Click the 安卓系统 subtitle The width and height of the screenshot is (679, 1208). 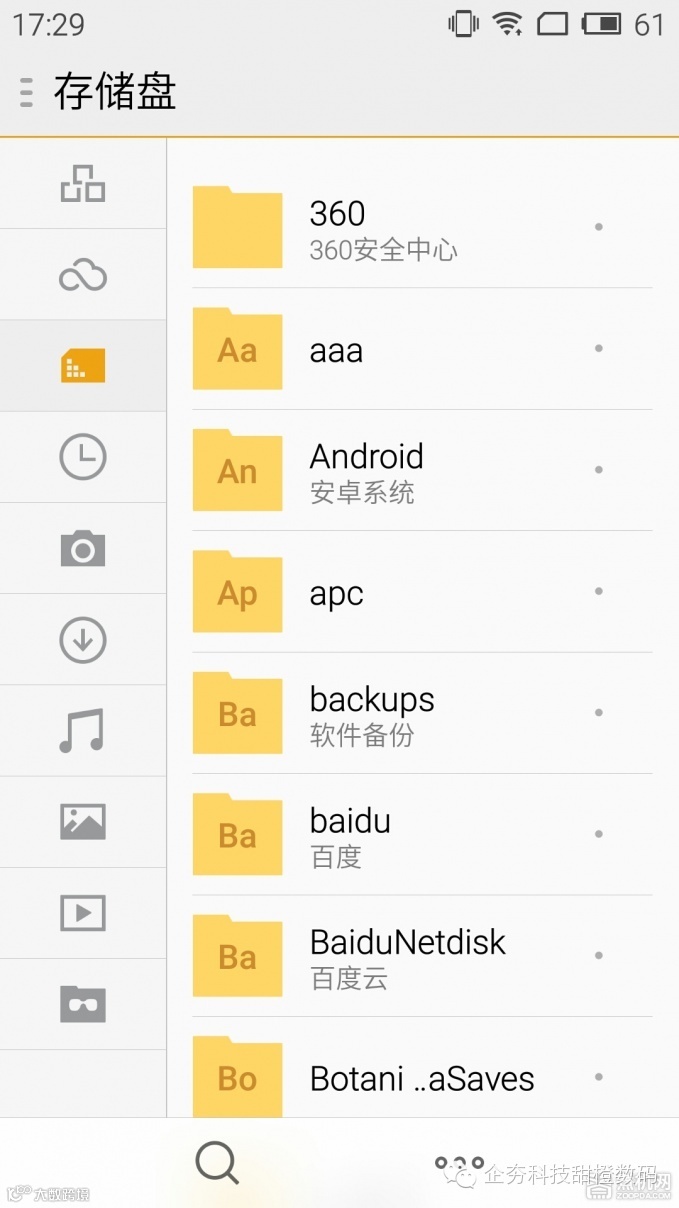362,493
